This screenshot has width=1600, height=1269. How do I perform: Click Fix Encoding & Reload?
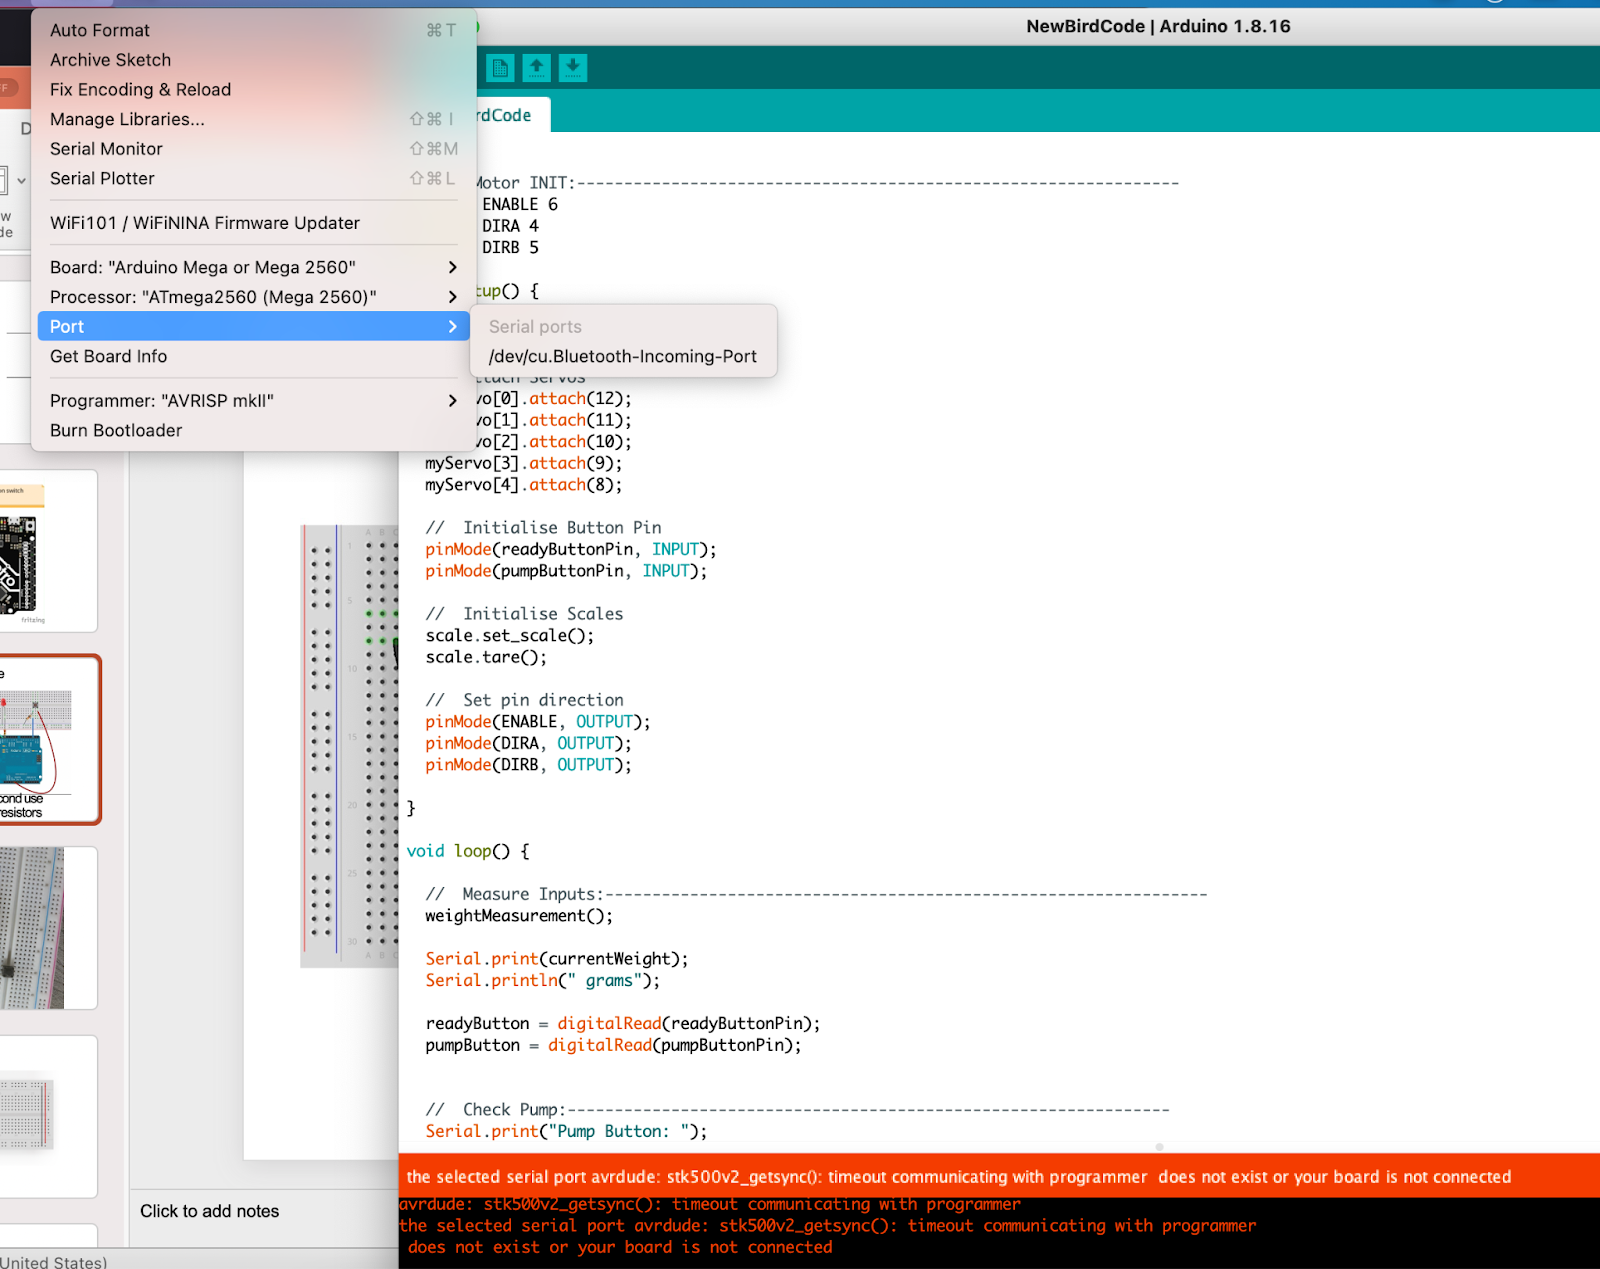point(140,89)
